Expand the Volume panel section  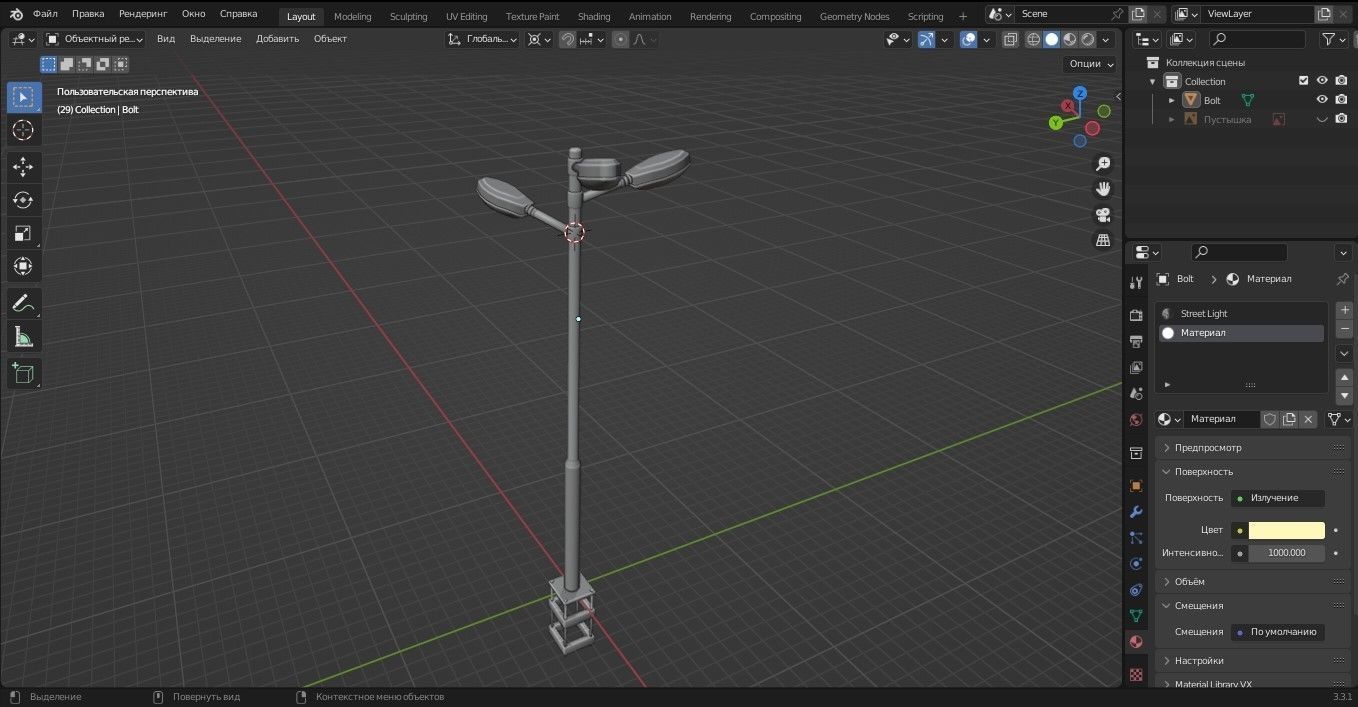1253,581
